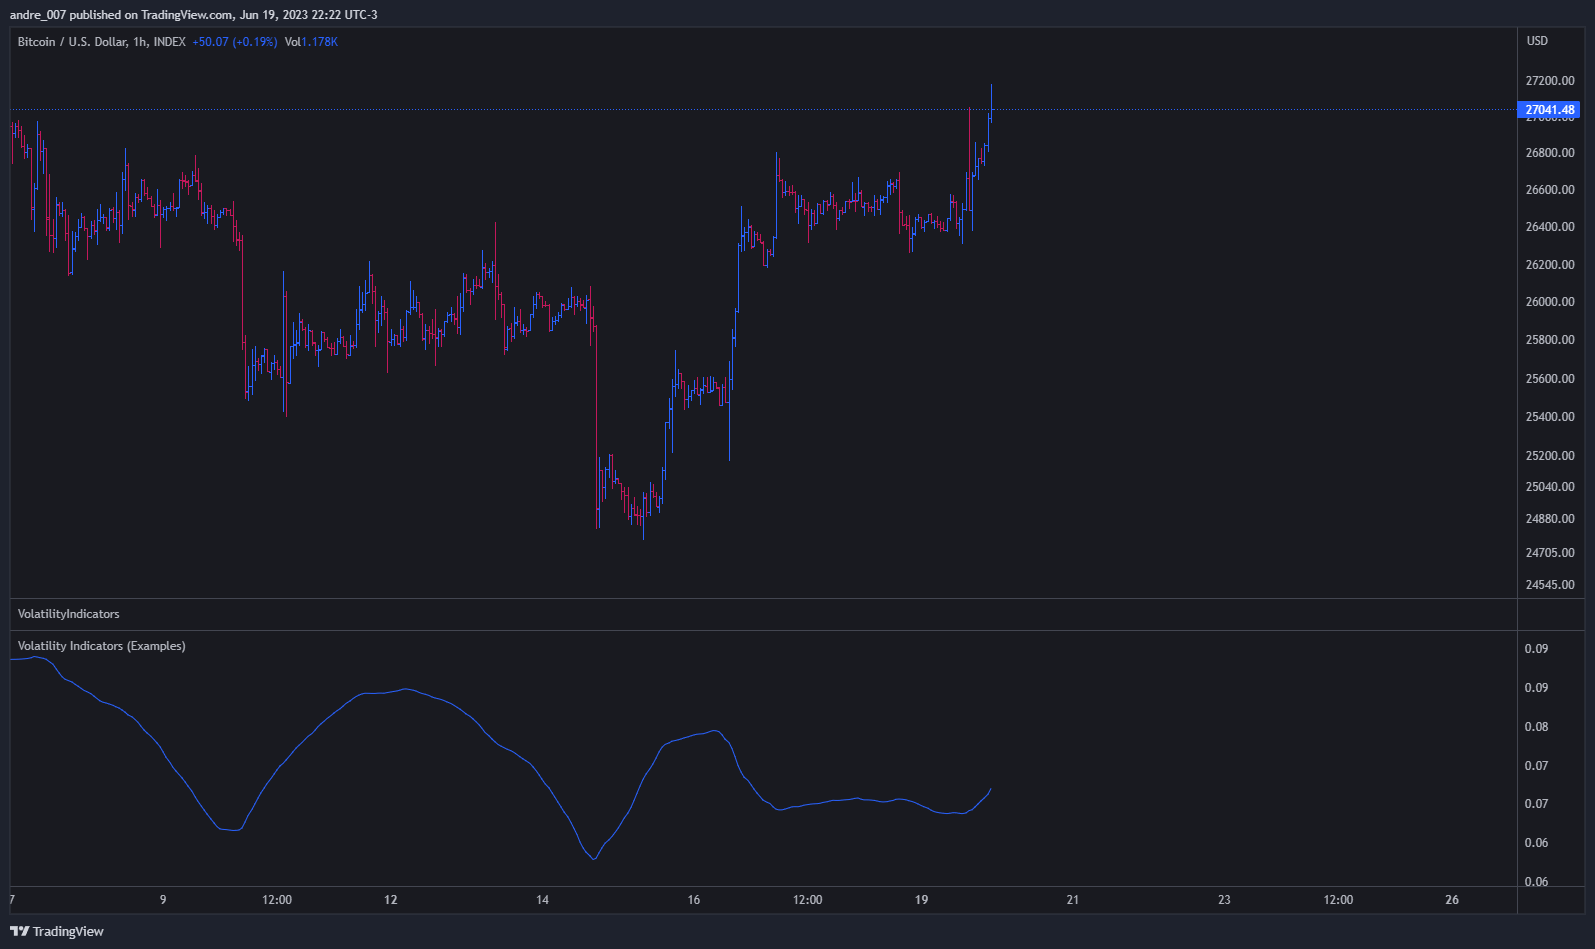Click the 26200.00 price axis label
The height and width of the screenshot is (949, 1595).
[1550, 265]
